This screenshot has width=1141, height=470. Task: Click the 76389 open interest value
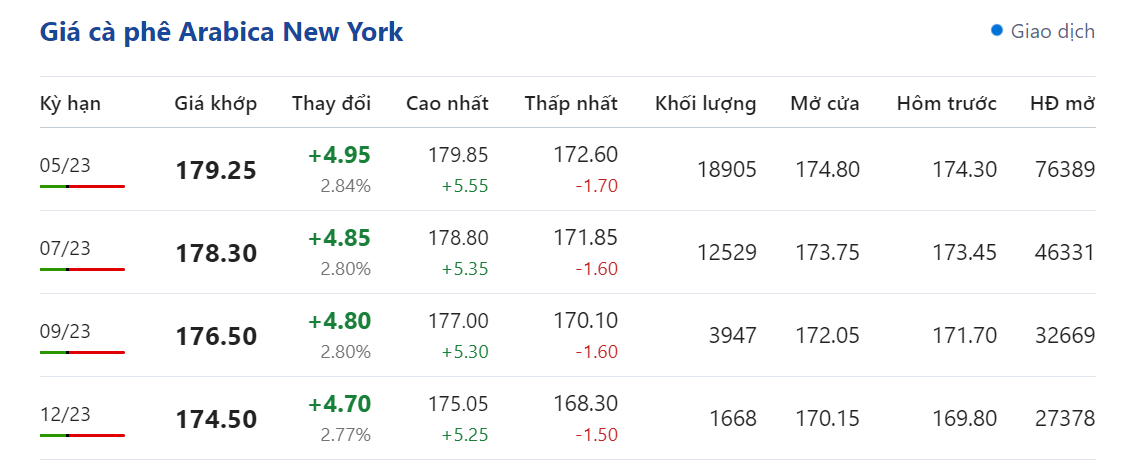pyautogui.click(x=1067, y=170)
